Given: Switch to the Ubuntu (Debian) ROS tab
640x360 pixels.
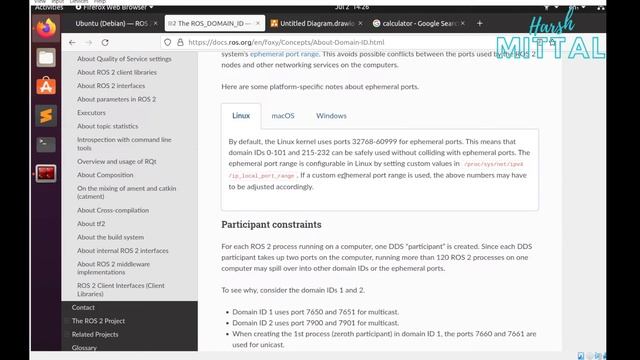Looking at the screenshot, I should point(111,24).
